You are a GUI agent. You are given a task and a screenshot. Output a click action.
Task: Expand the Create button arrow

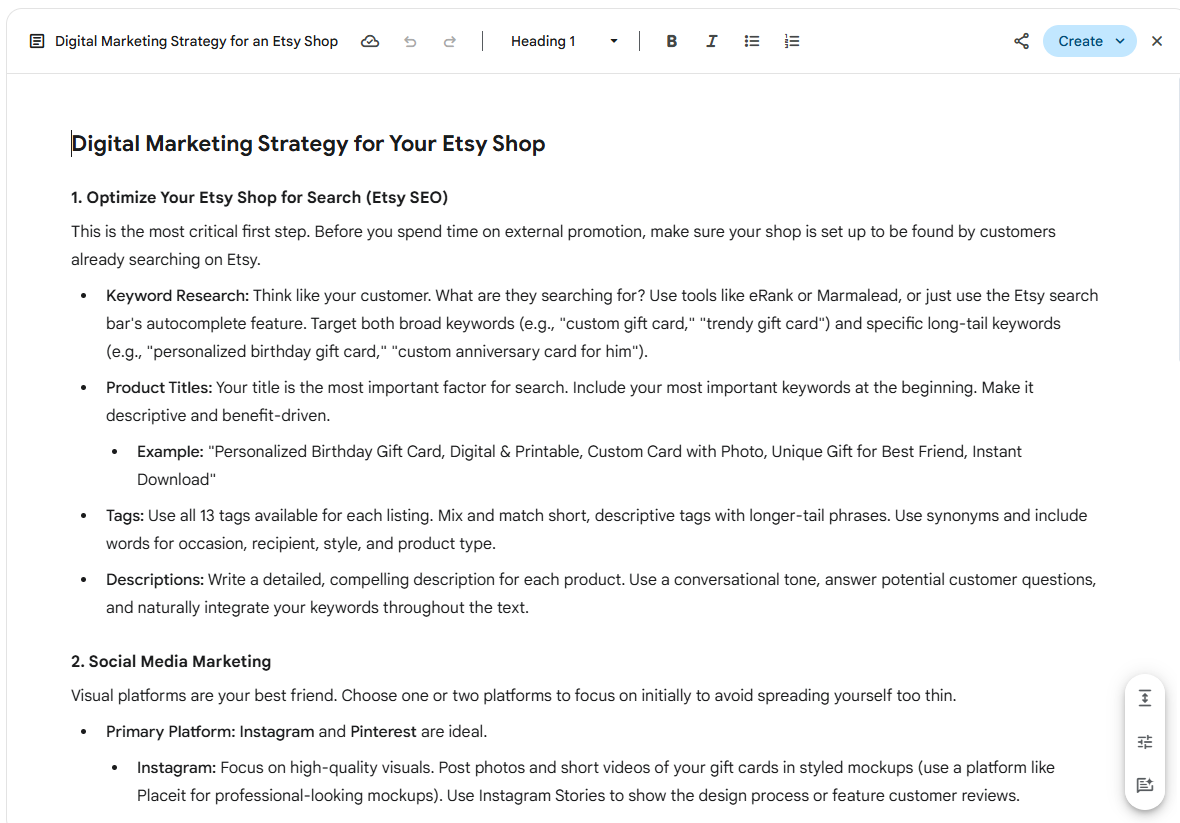click(1121, 41)
